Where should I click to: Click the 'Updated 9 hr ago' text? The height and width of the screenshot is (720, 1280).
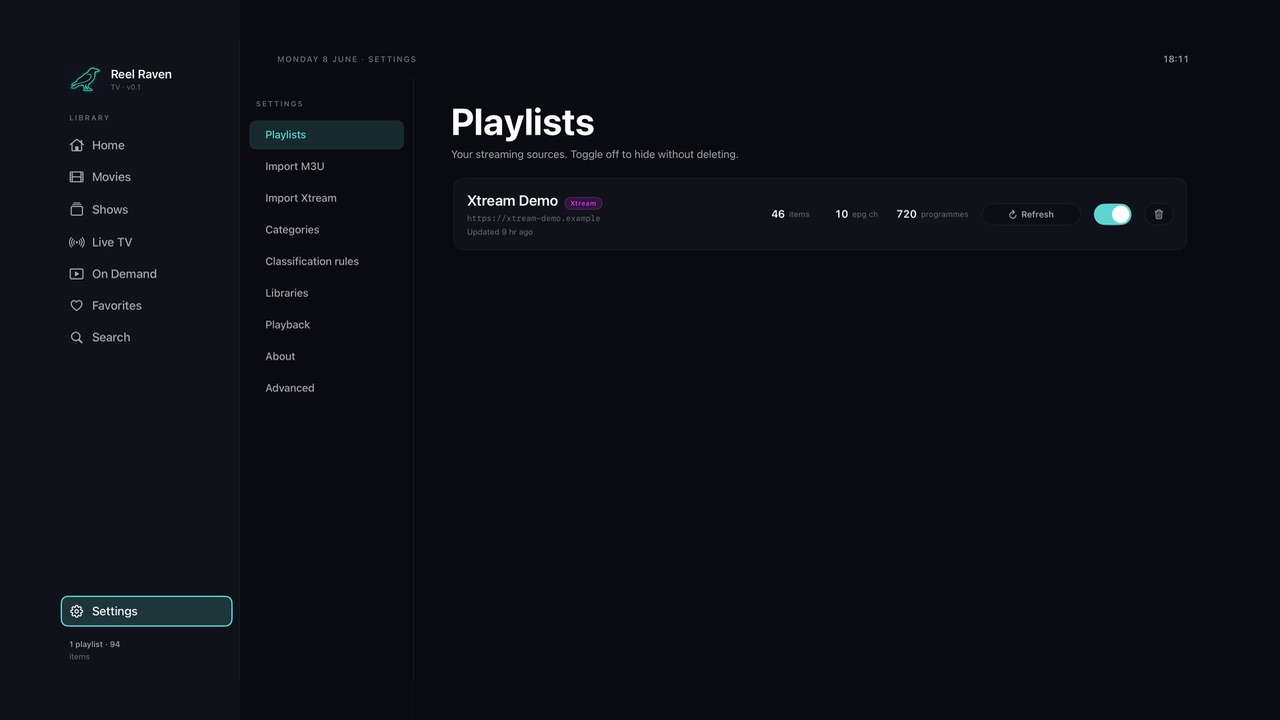pos(500,232)
